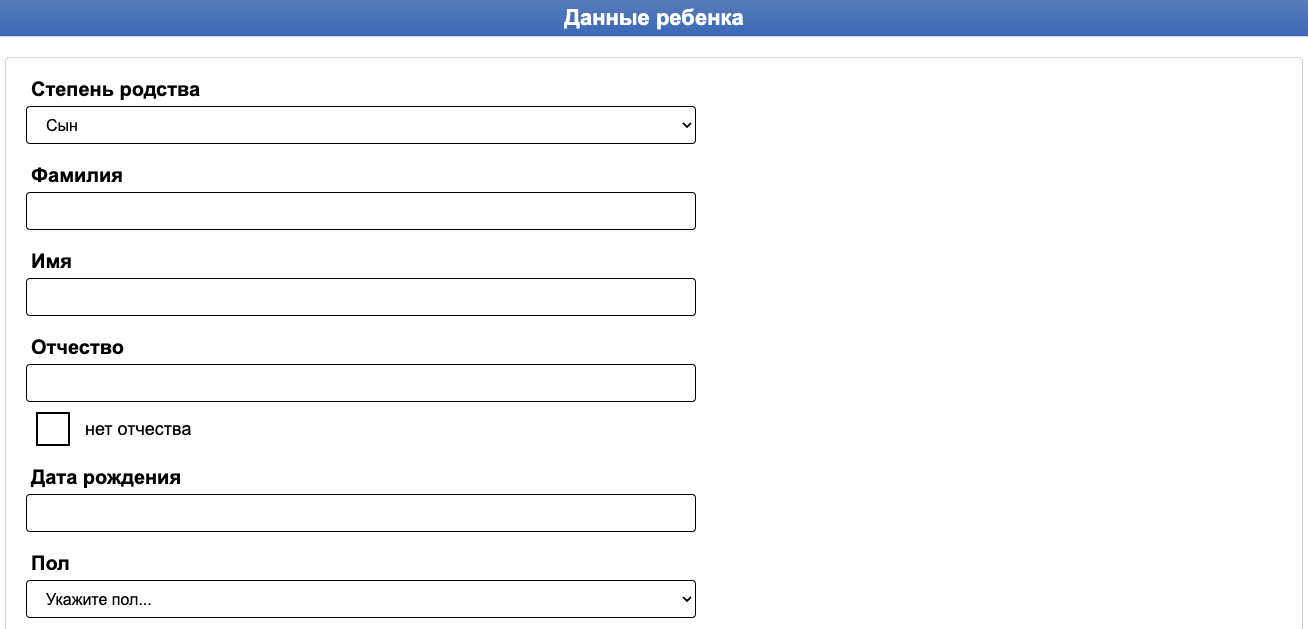Click into the Фамилия text field

pos(360,211)
